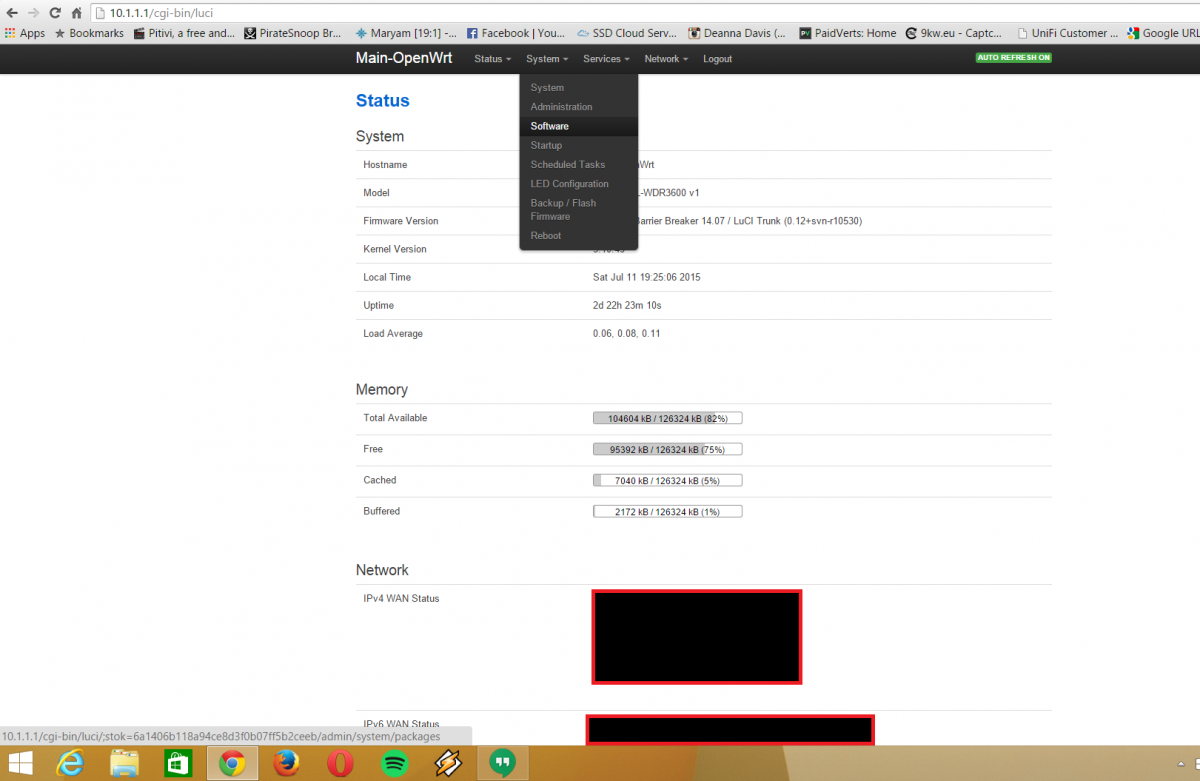This screenshot has width=1200, height=781.
Task: Choose Backup / Flash Firmware menu entry
Action: click(563, 209)
